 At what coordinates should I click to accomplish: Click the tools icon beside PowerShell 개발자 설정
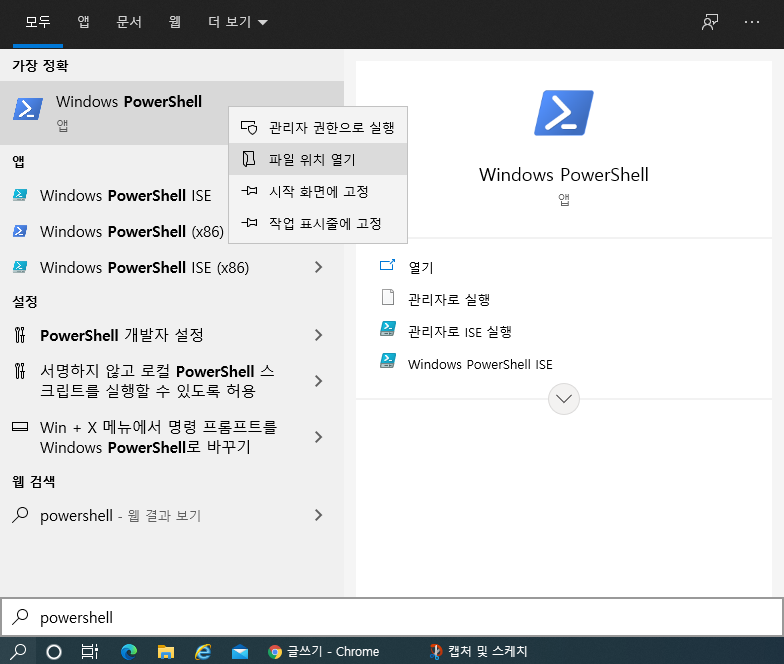(20, 334)
